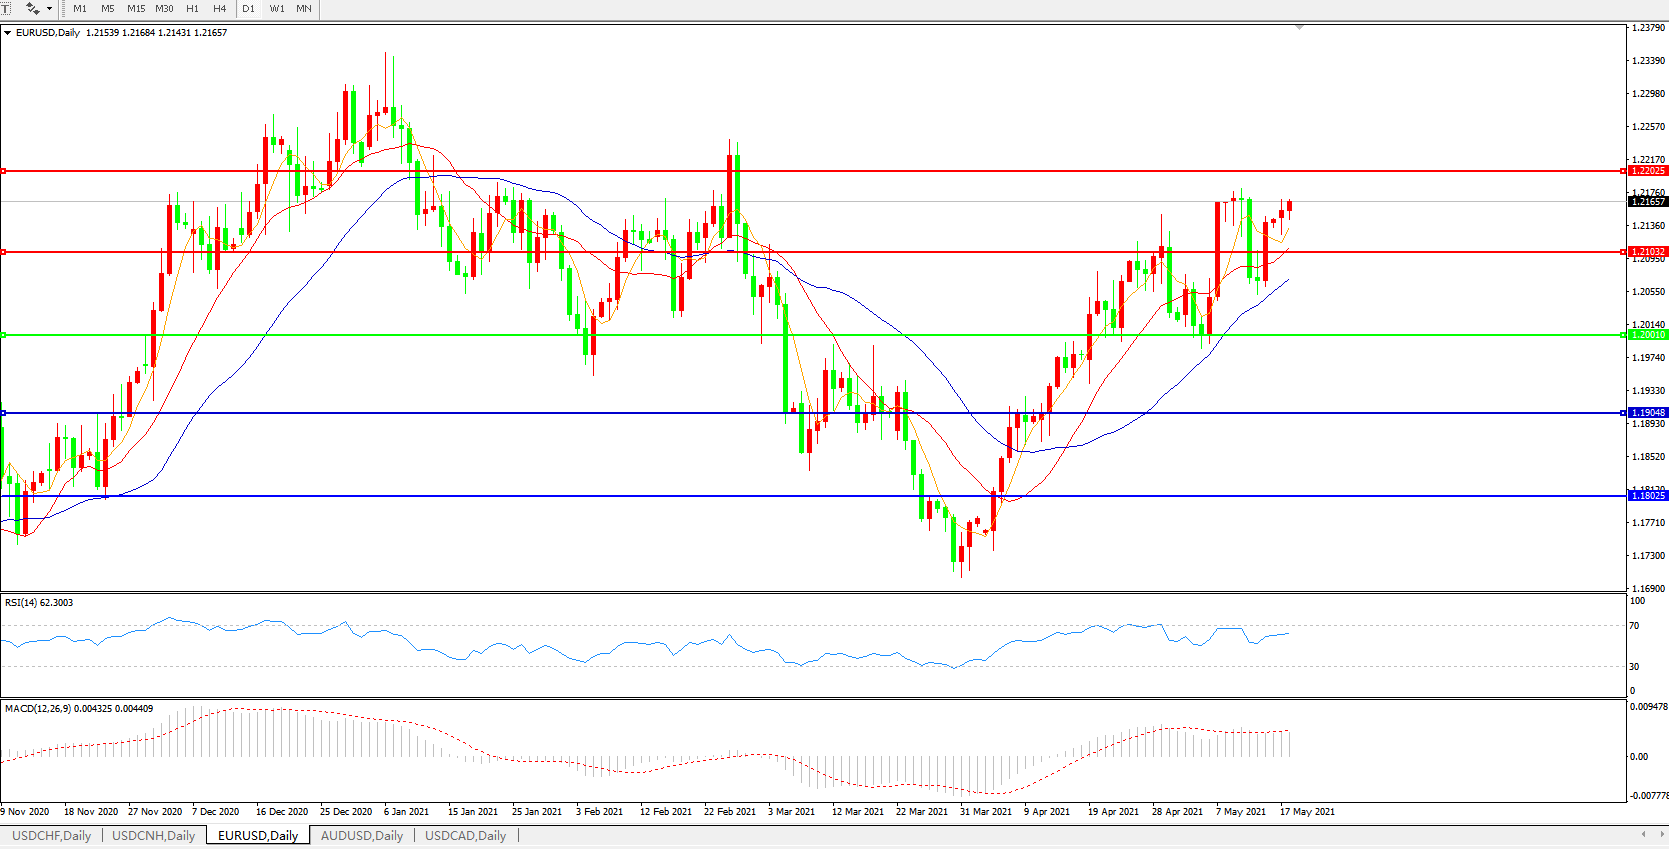
Task: Switch to the USDCAD,Daily tab
Action: (x=465, y=836)
